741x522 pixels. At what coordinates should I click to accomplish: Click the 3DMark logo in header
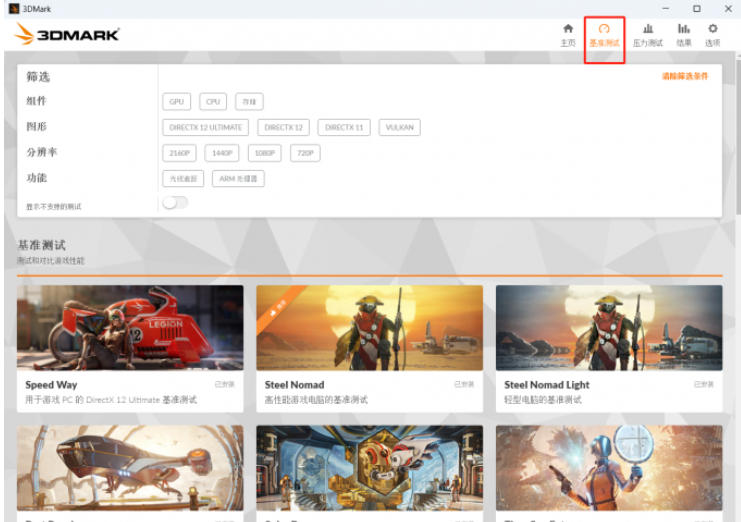point(68,34)
